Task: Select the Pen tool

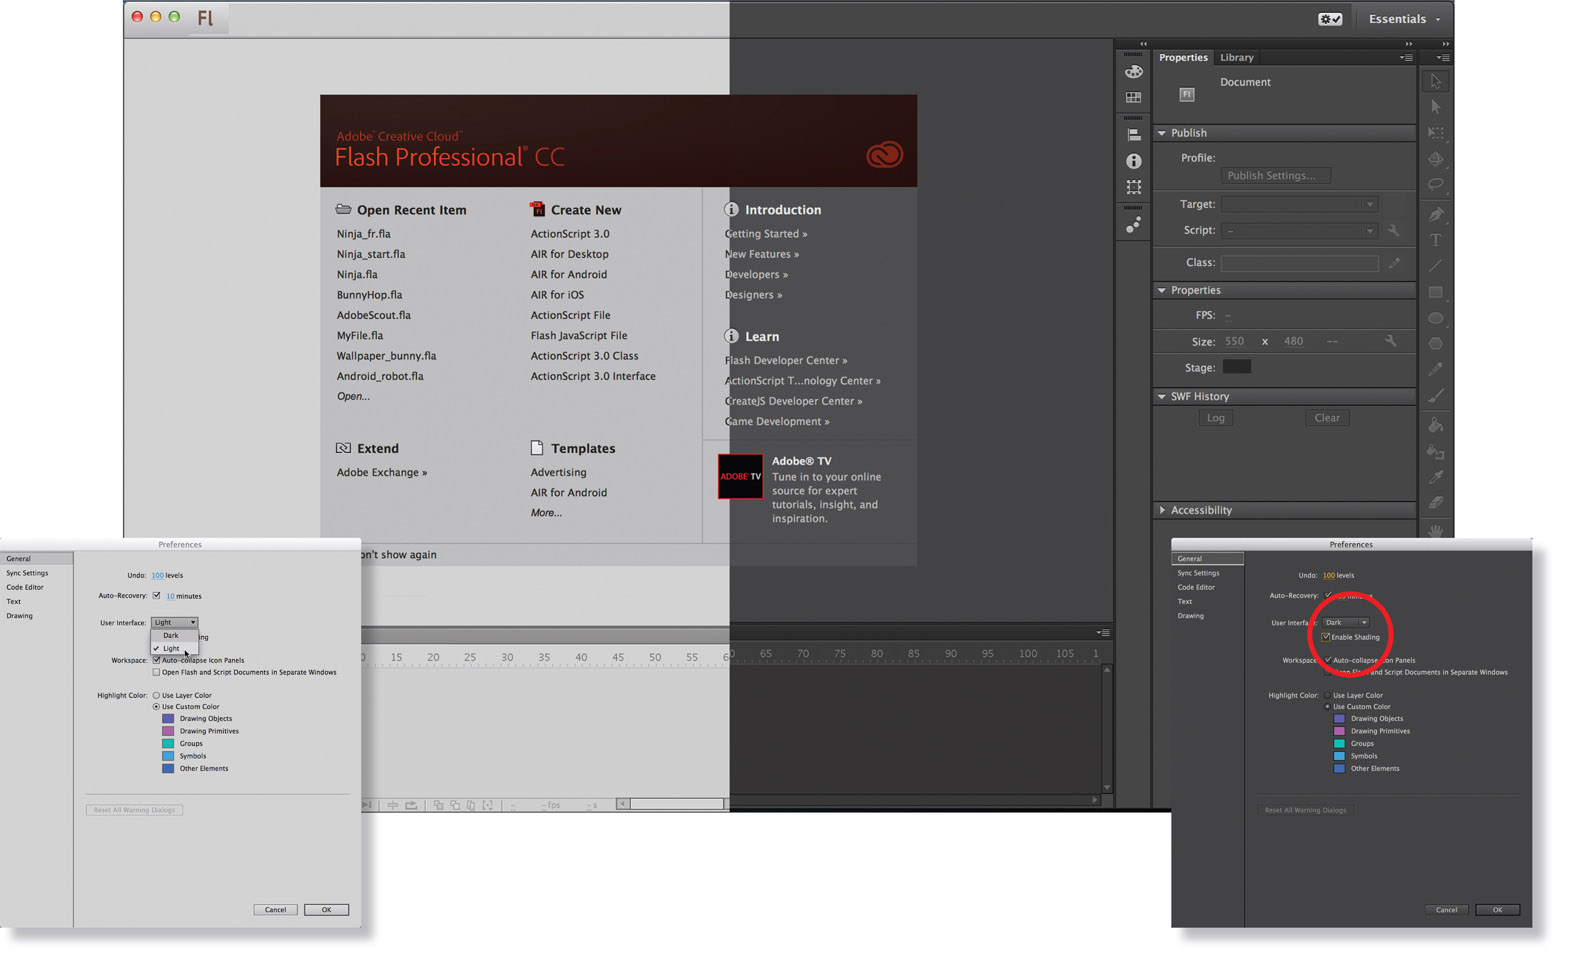Action: click(1435, 214)
